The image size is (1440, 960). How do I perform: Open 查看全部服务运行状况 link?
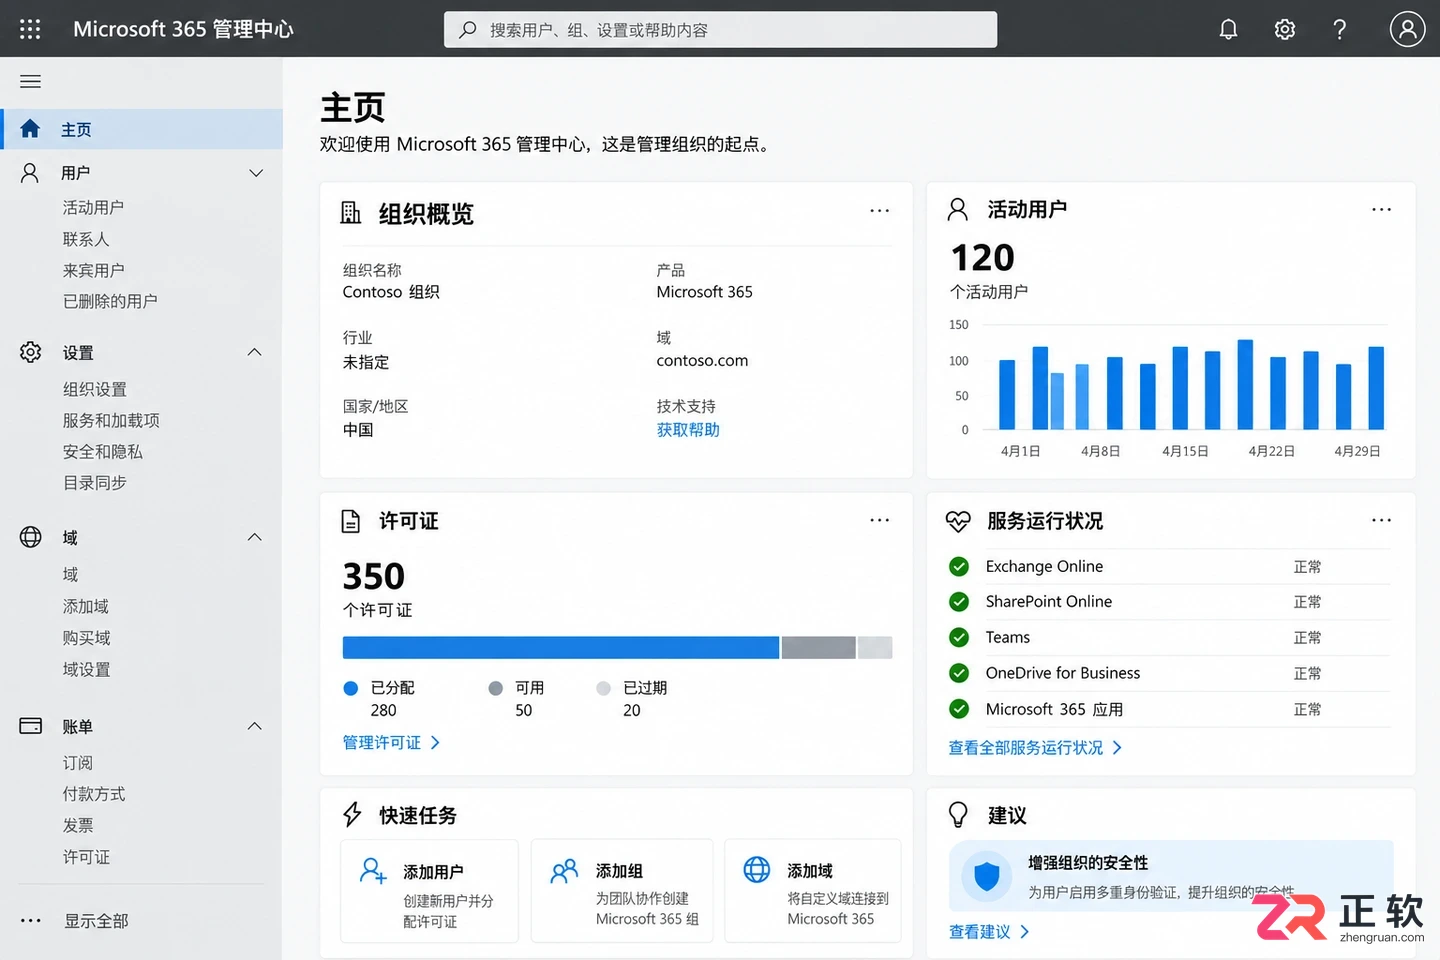click(1035, 748)
